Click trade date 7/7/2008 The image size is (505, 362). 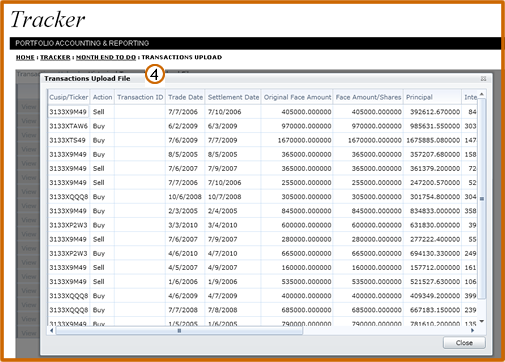183,310
